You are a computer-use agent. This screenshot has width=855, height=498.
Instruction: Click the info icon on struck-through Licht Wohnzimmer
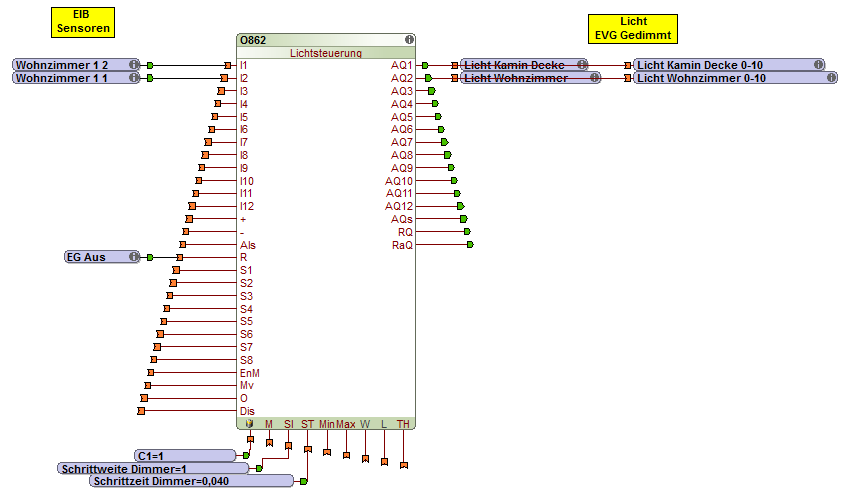tap(594, 78)
